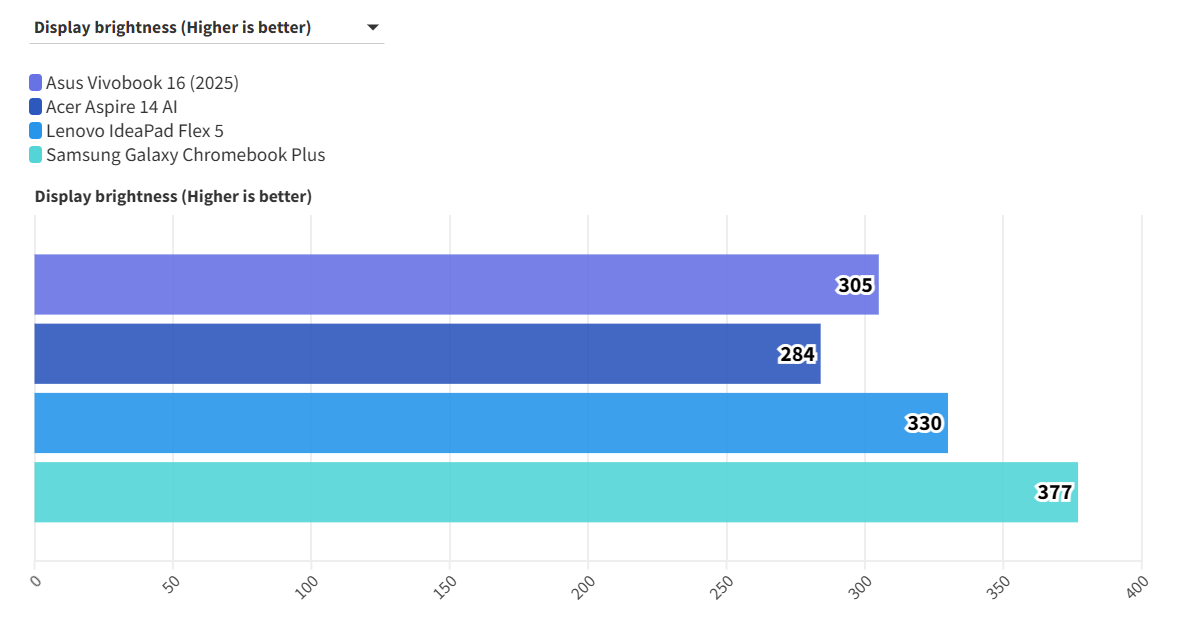Click the 305 value label
1192x618 pixels.
[x=855, y=286]
